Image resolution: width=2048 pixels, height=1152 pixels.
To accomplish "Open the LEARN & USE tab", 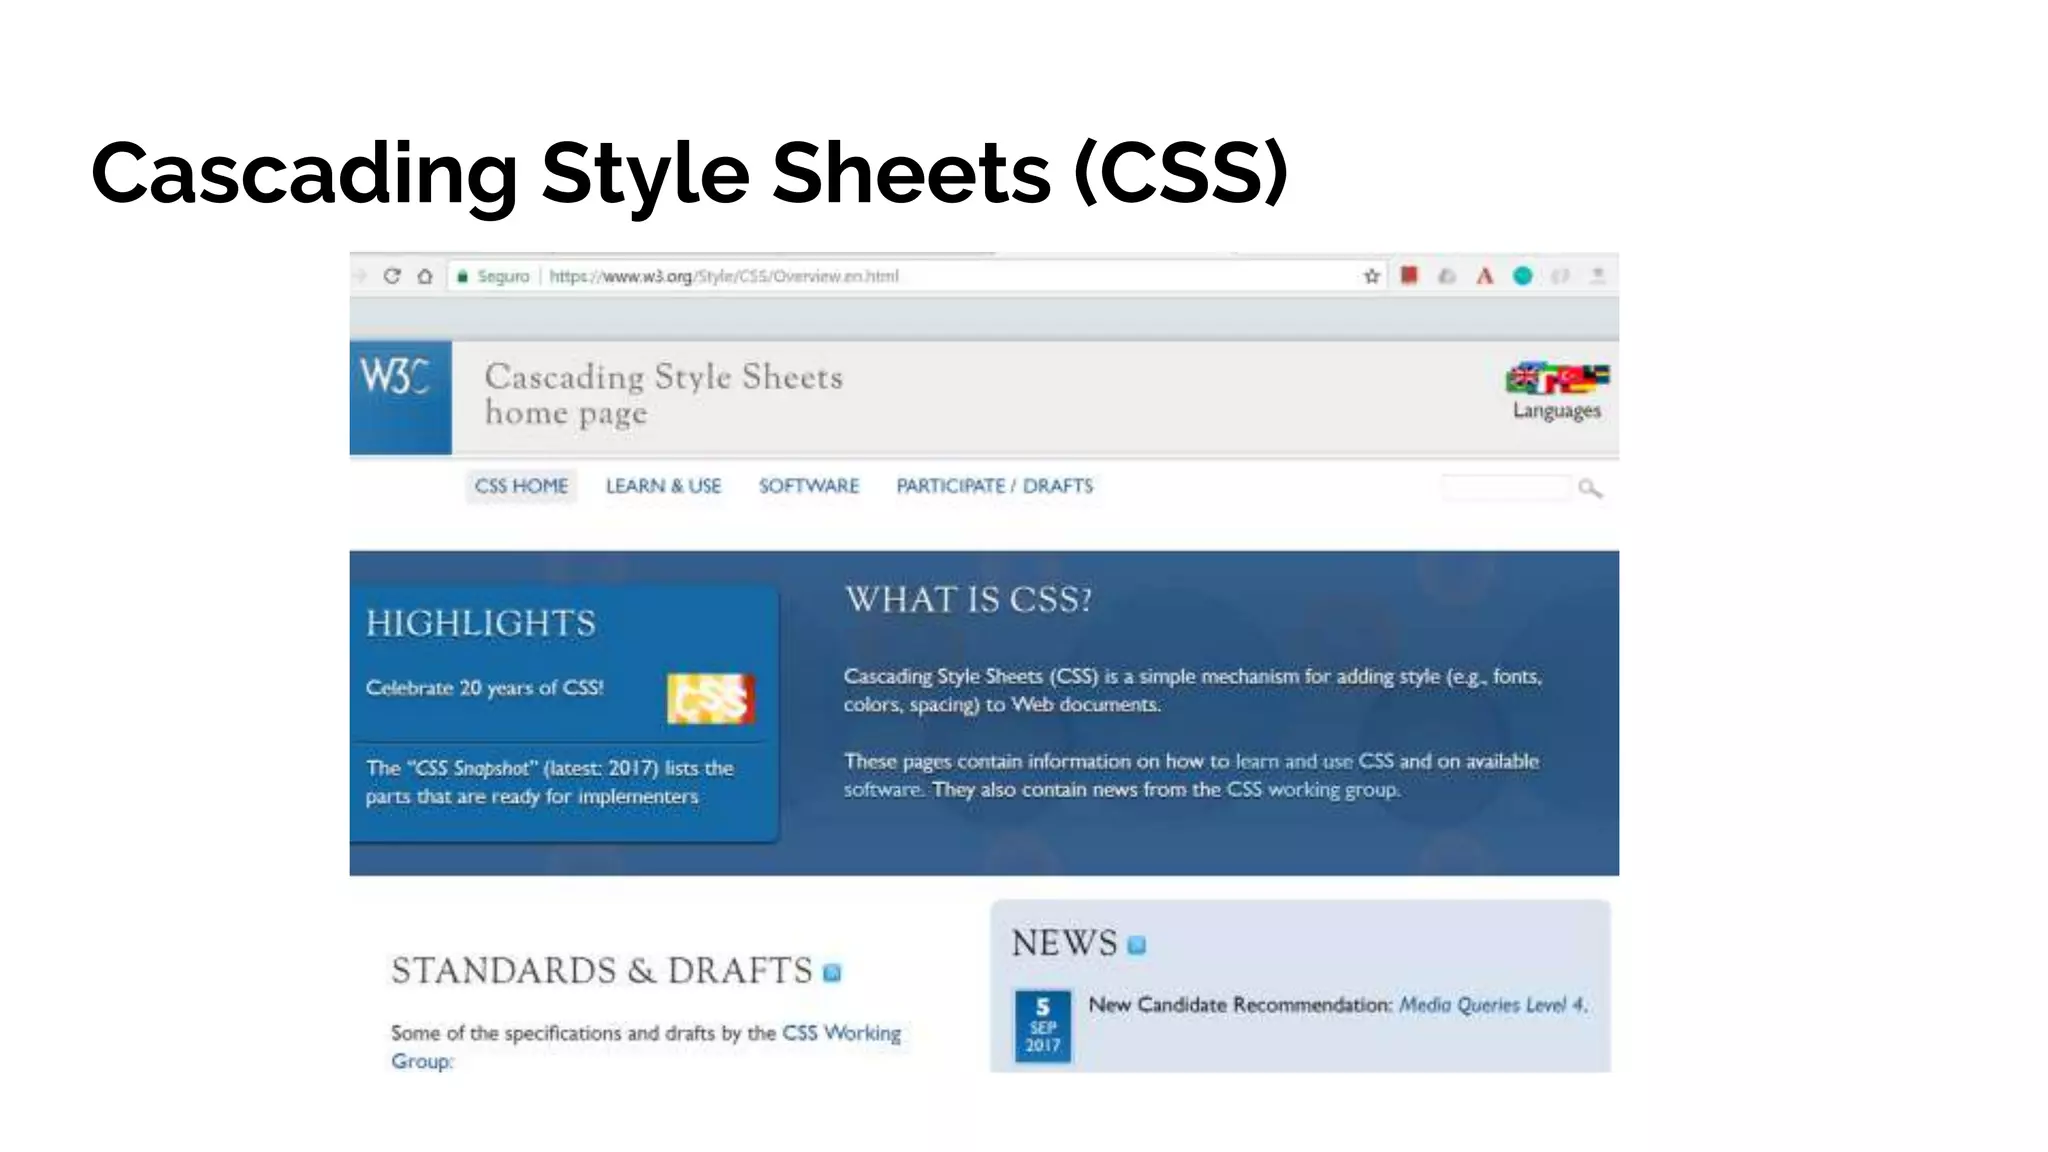I will [x=663, y=486].
